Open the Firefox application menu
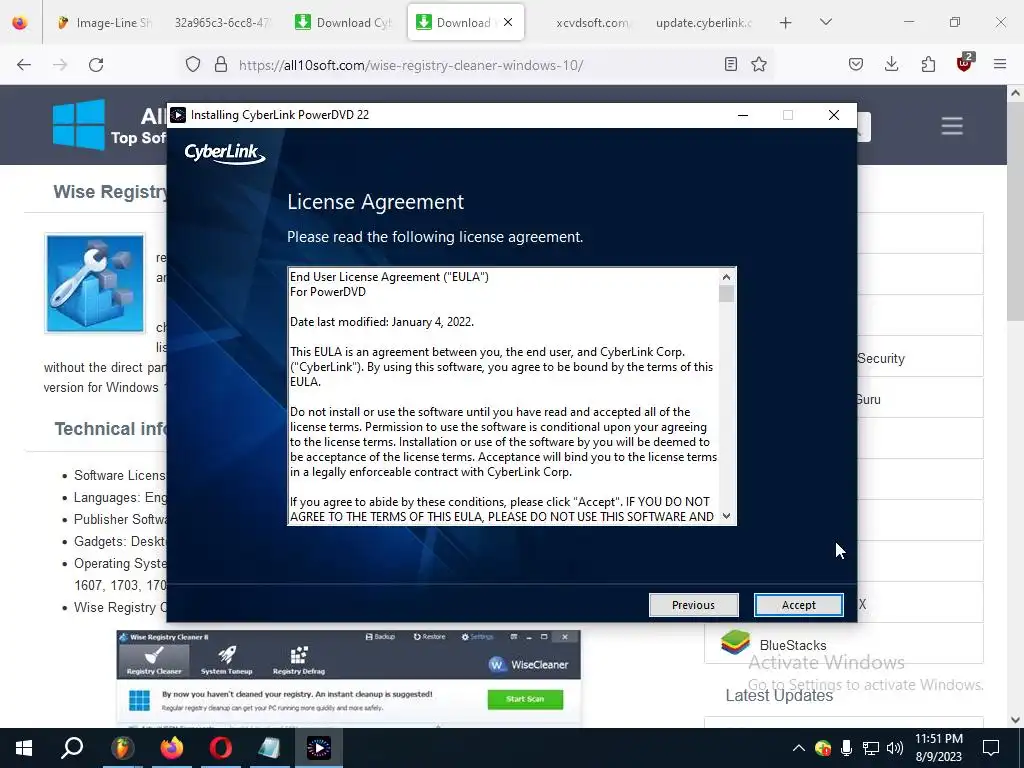Image resolution: width=1024 pixels, height=768 pixels. (1000, 65)
